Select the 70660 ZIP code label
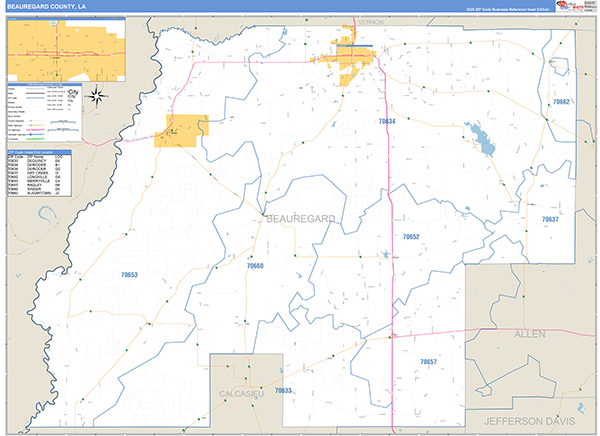This screenshot has width=600, height=436. coord(255,266)
